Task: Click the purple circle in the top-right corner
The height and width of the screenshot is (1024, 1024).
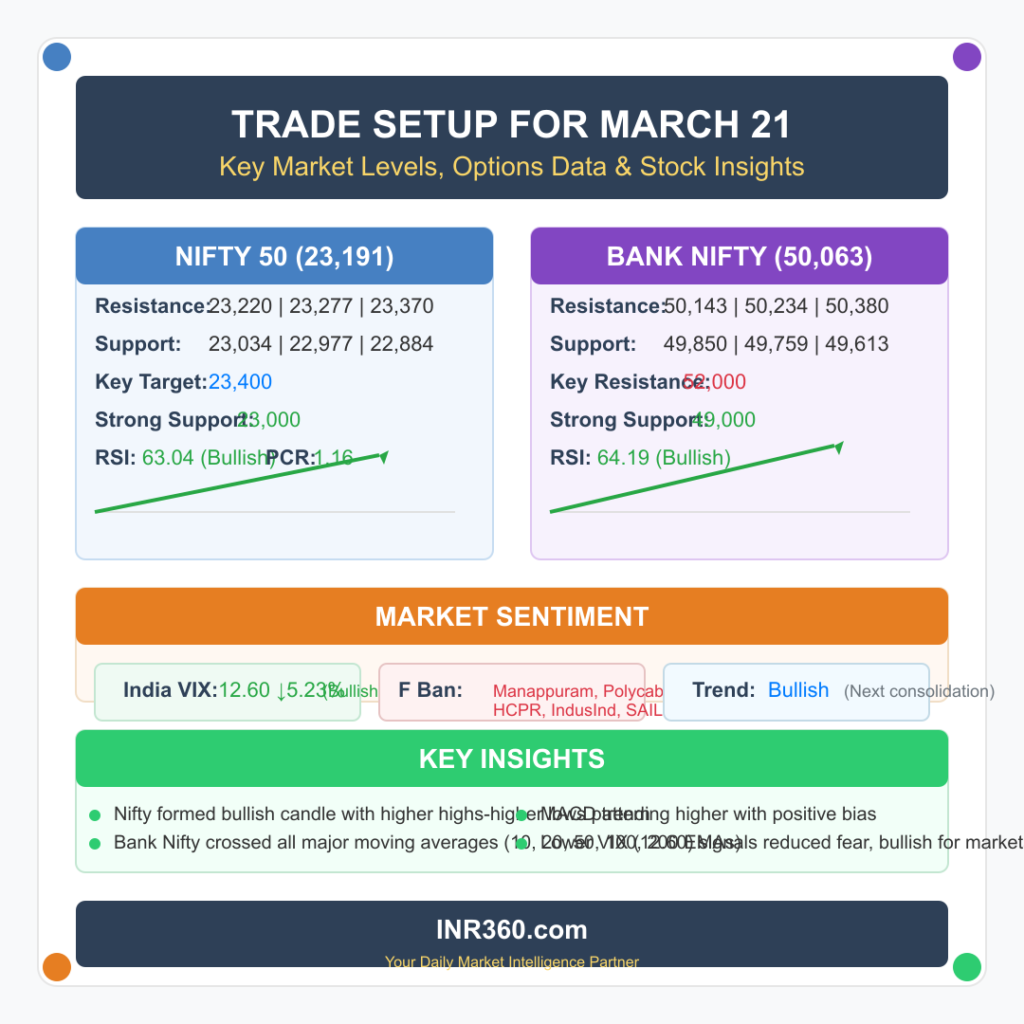Action: [967, 57]
